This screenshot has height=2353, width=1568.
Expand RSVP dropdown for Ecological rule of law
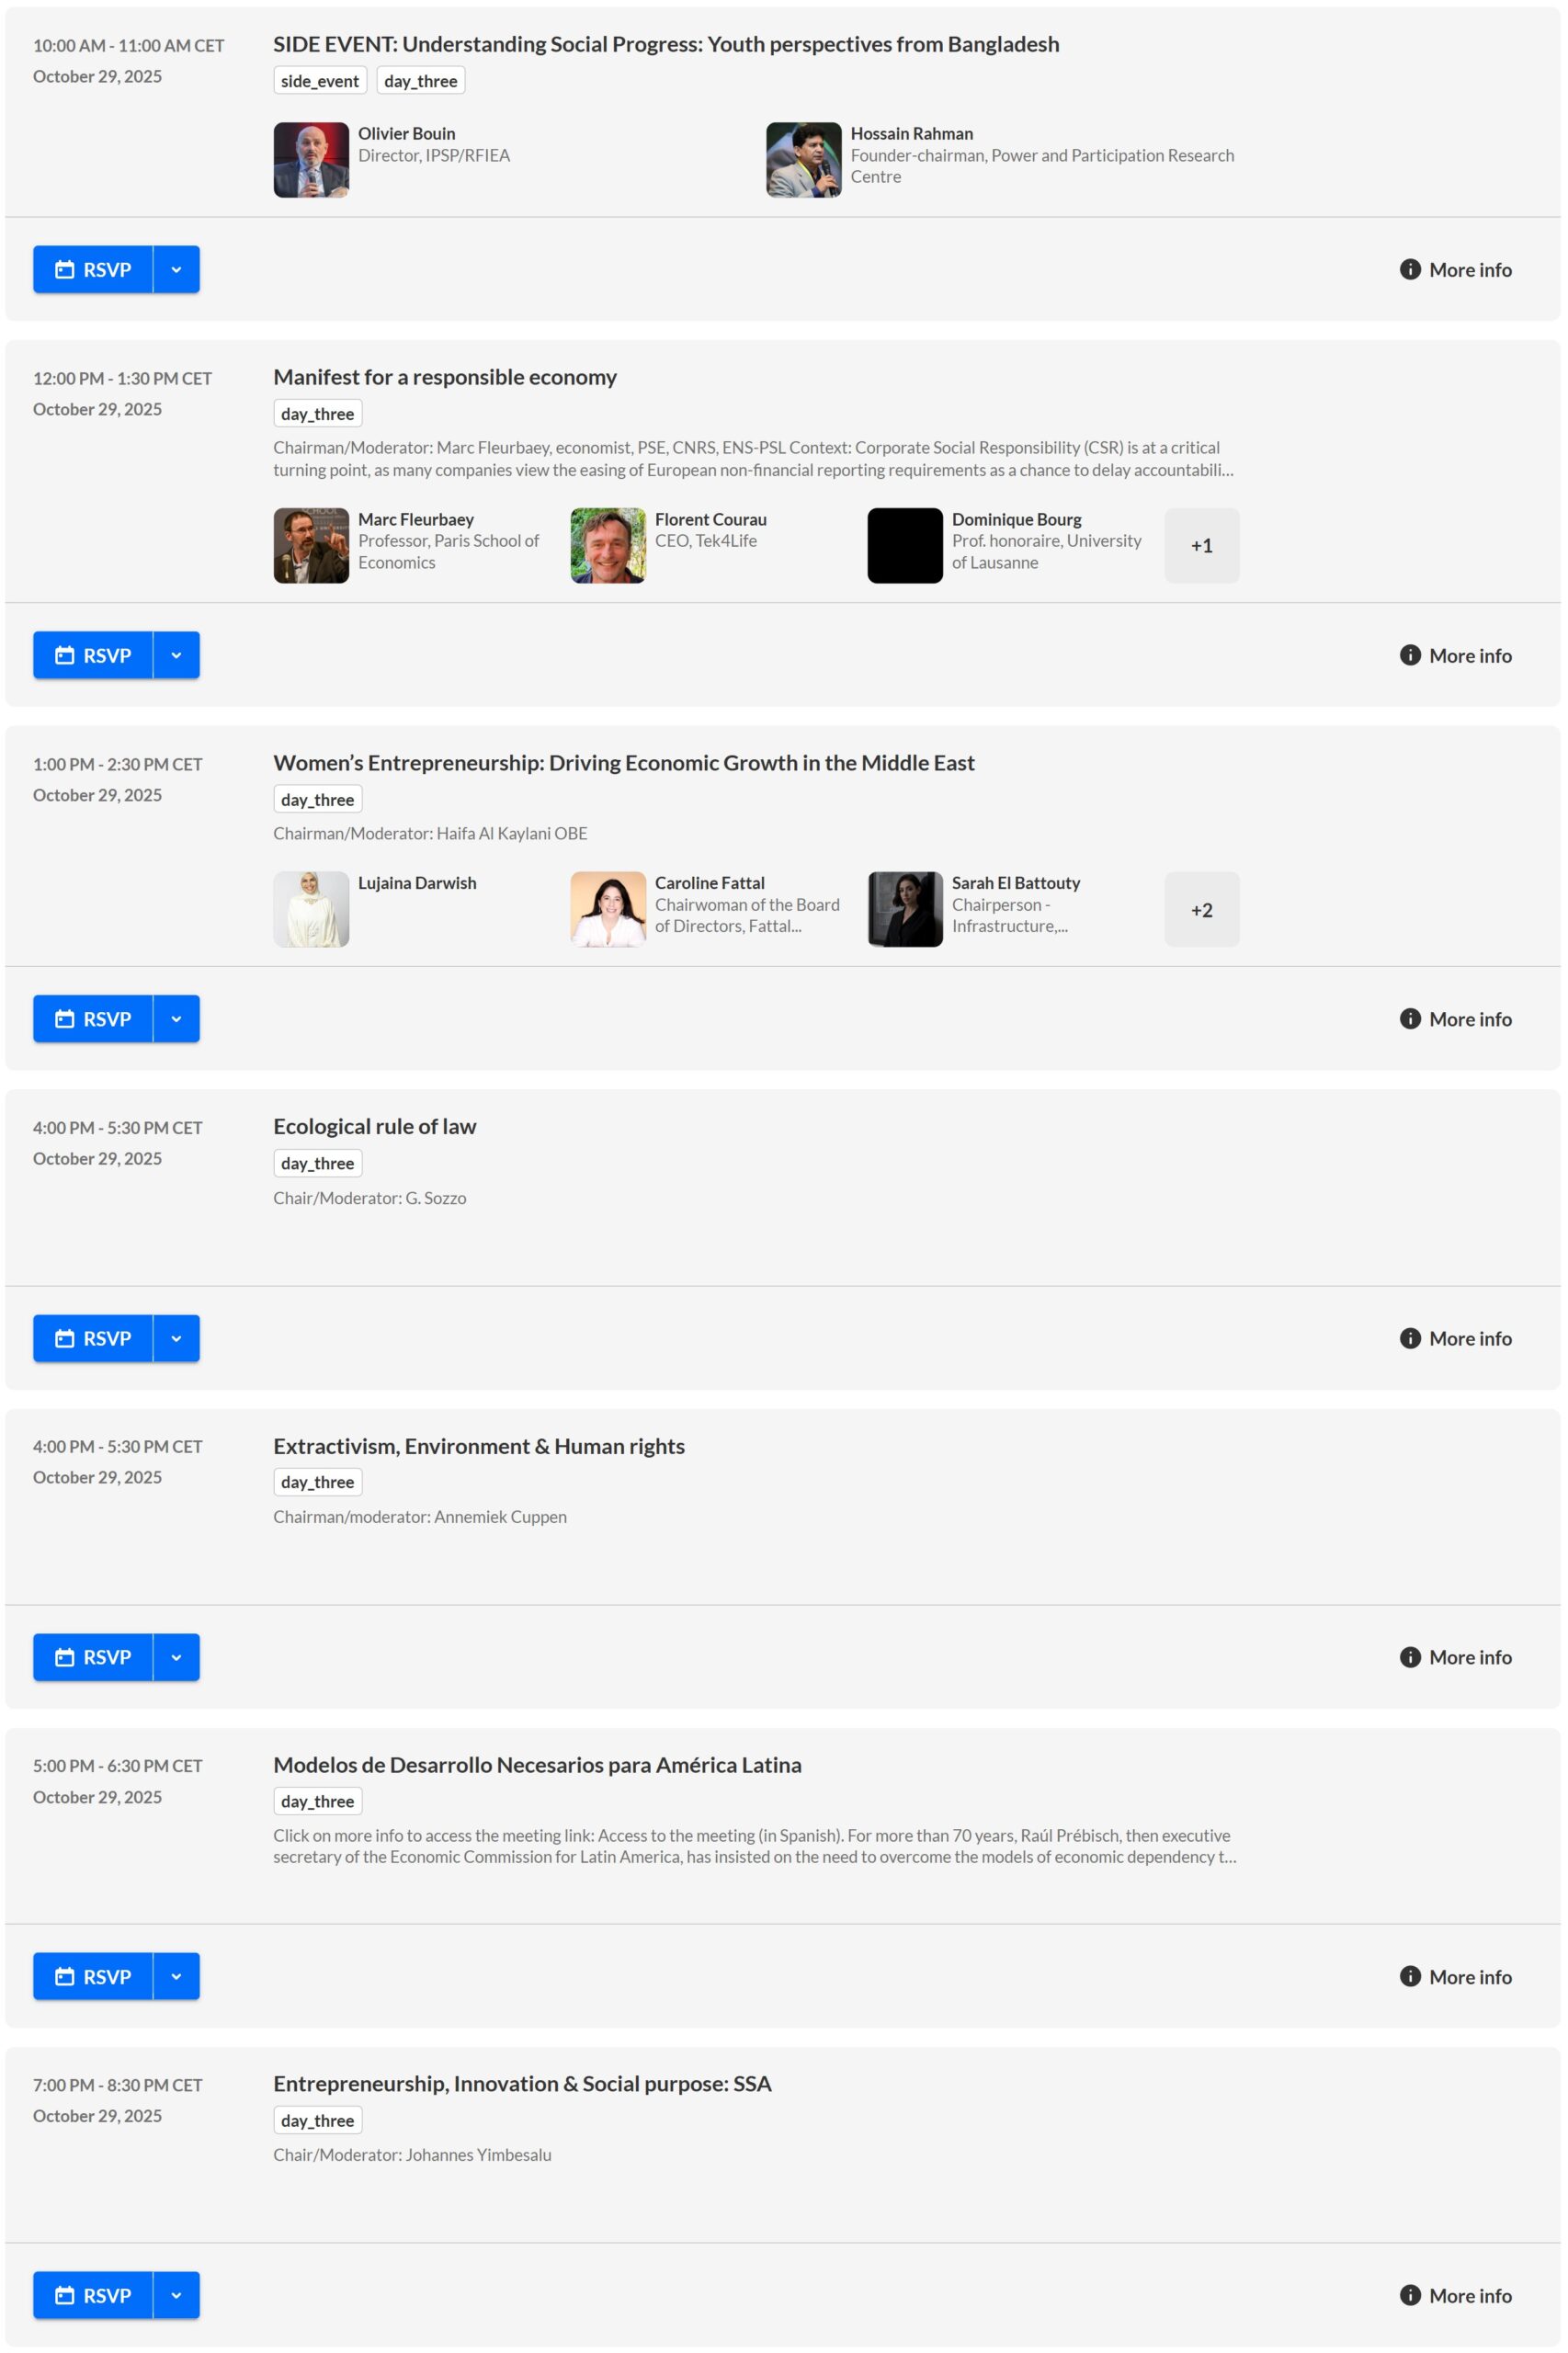pyautogui.click(x=176, y=1338)
